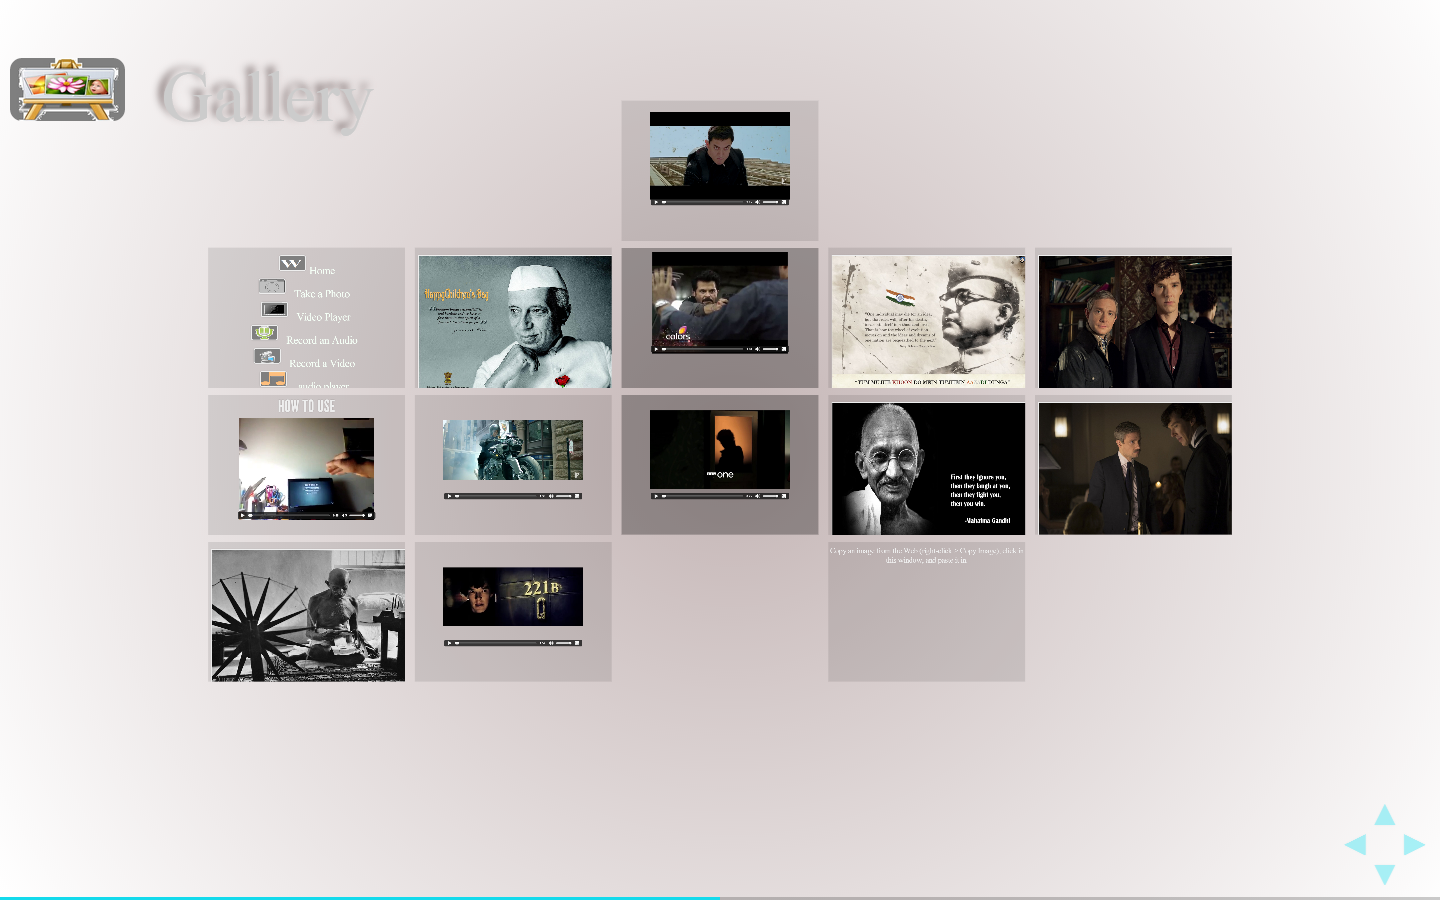
Task: Open the Indian flag poster of man in glasses
Action: [928, 322]
